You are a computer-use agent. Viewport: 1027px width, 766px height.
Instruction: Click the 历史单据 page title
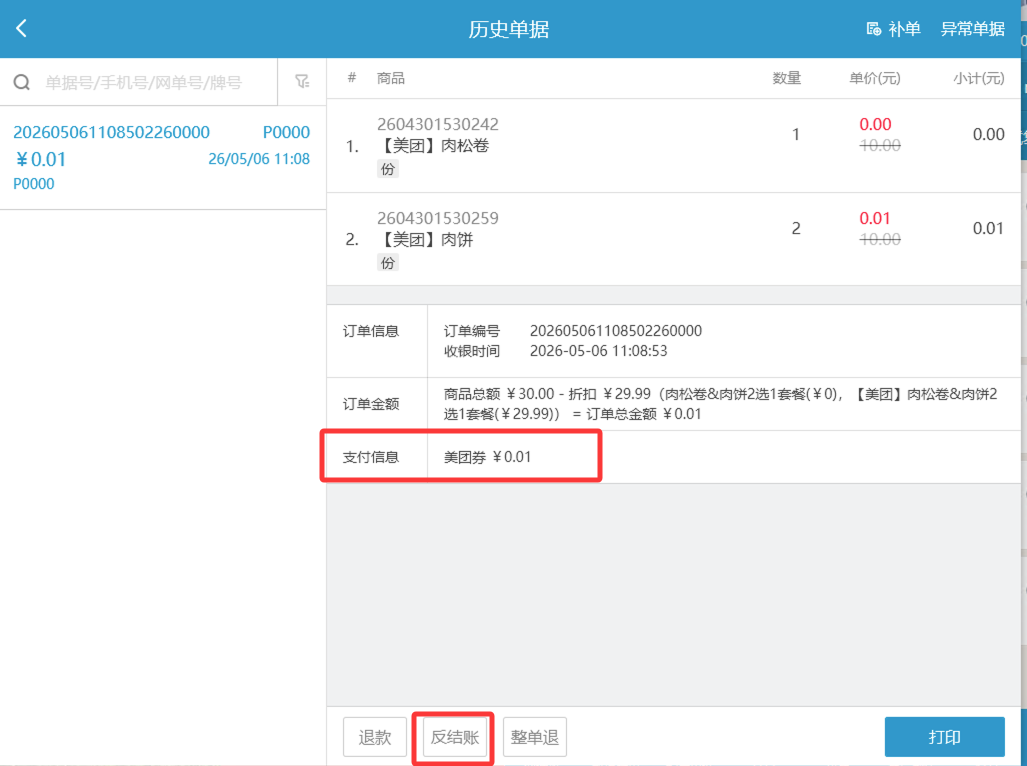coord(508,29)
